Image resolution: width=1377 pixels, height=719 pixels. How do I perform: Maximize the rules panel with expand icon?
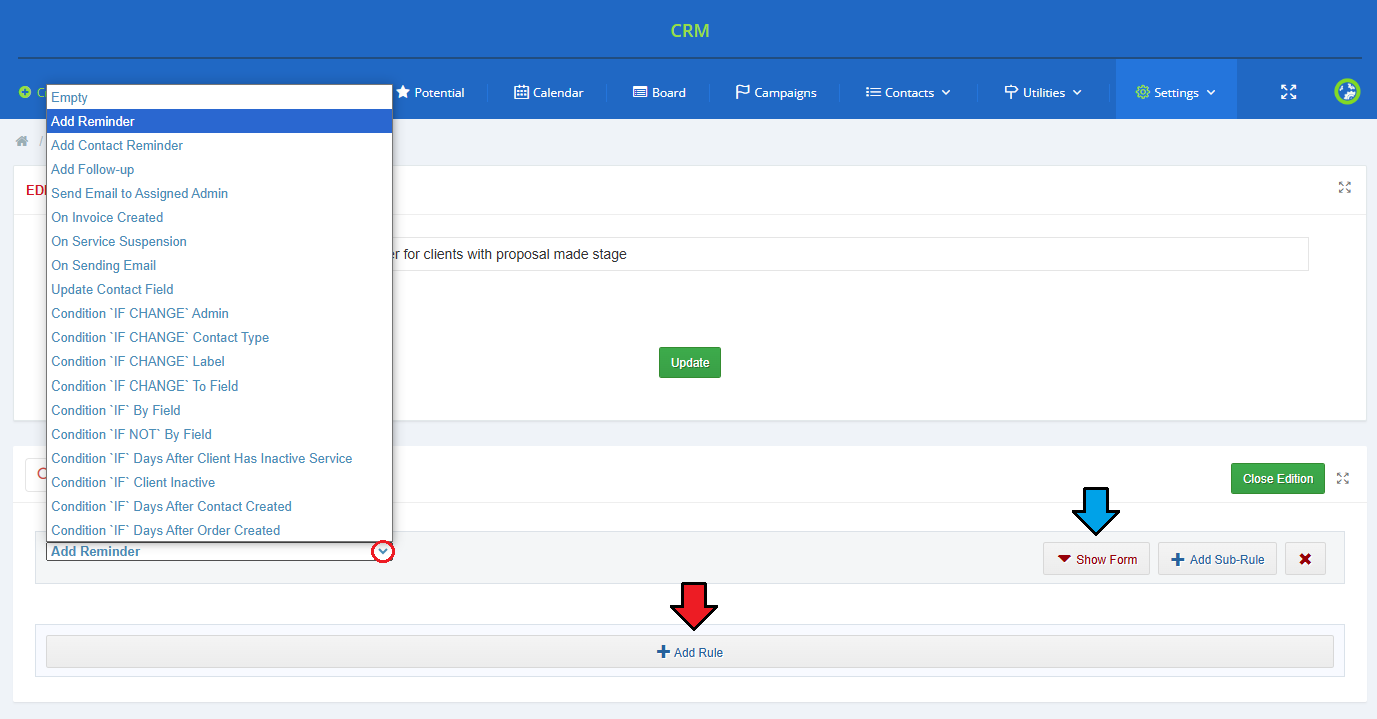tap(1343, 478)
